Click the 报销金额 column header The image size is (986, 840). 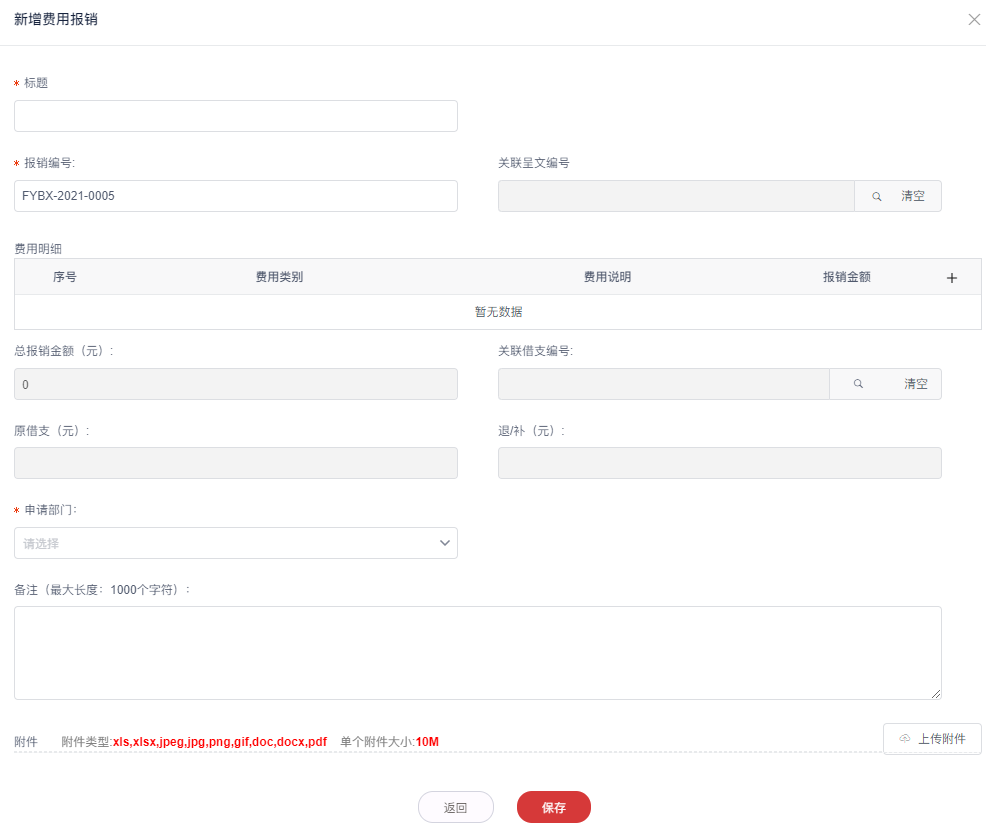tap(846, 277)
